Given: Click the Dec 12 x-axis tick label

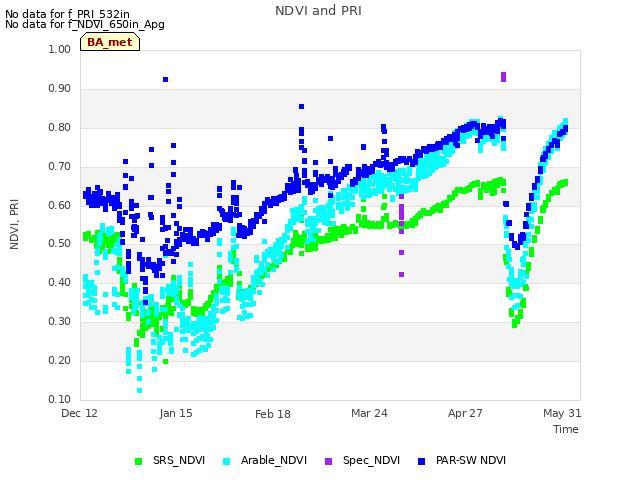Looking at the screenshot, I should coord(80,413).
